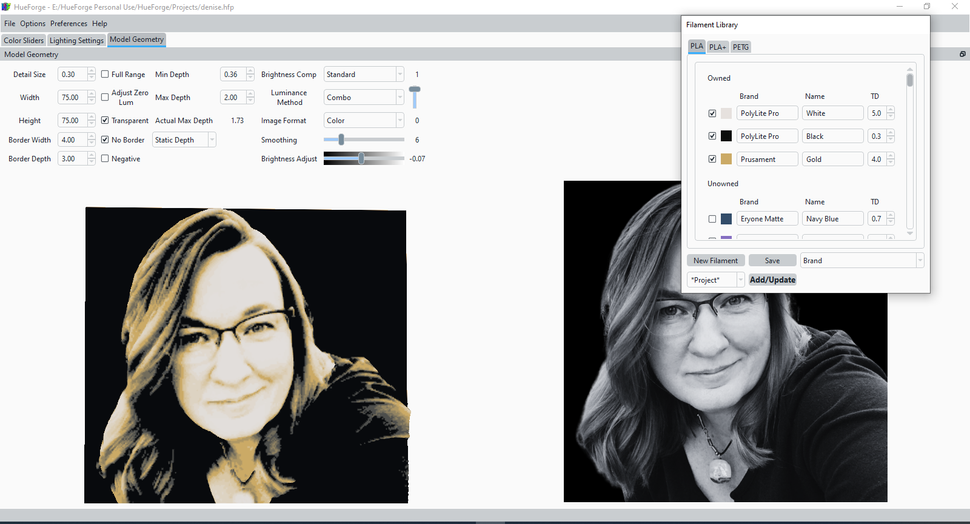This screenshot has height=524, width=970.
Task: Click the Add/Update button
Action: pyautogui.click(x=773, y=280)
